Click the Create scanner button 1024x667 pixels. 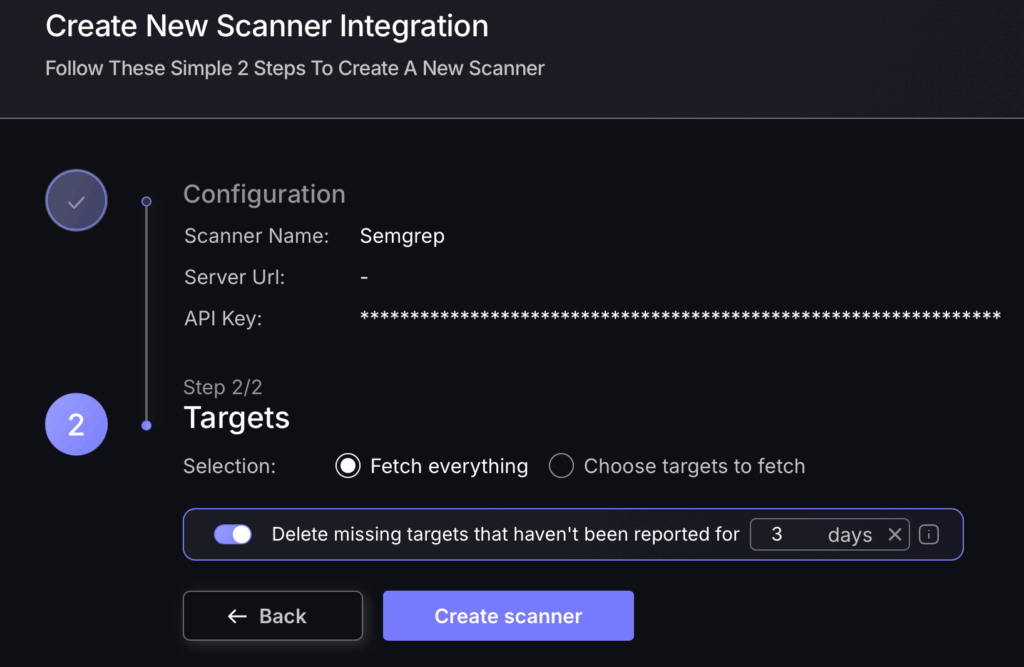[x=508, y=616]
